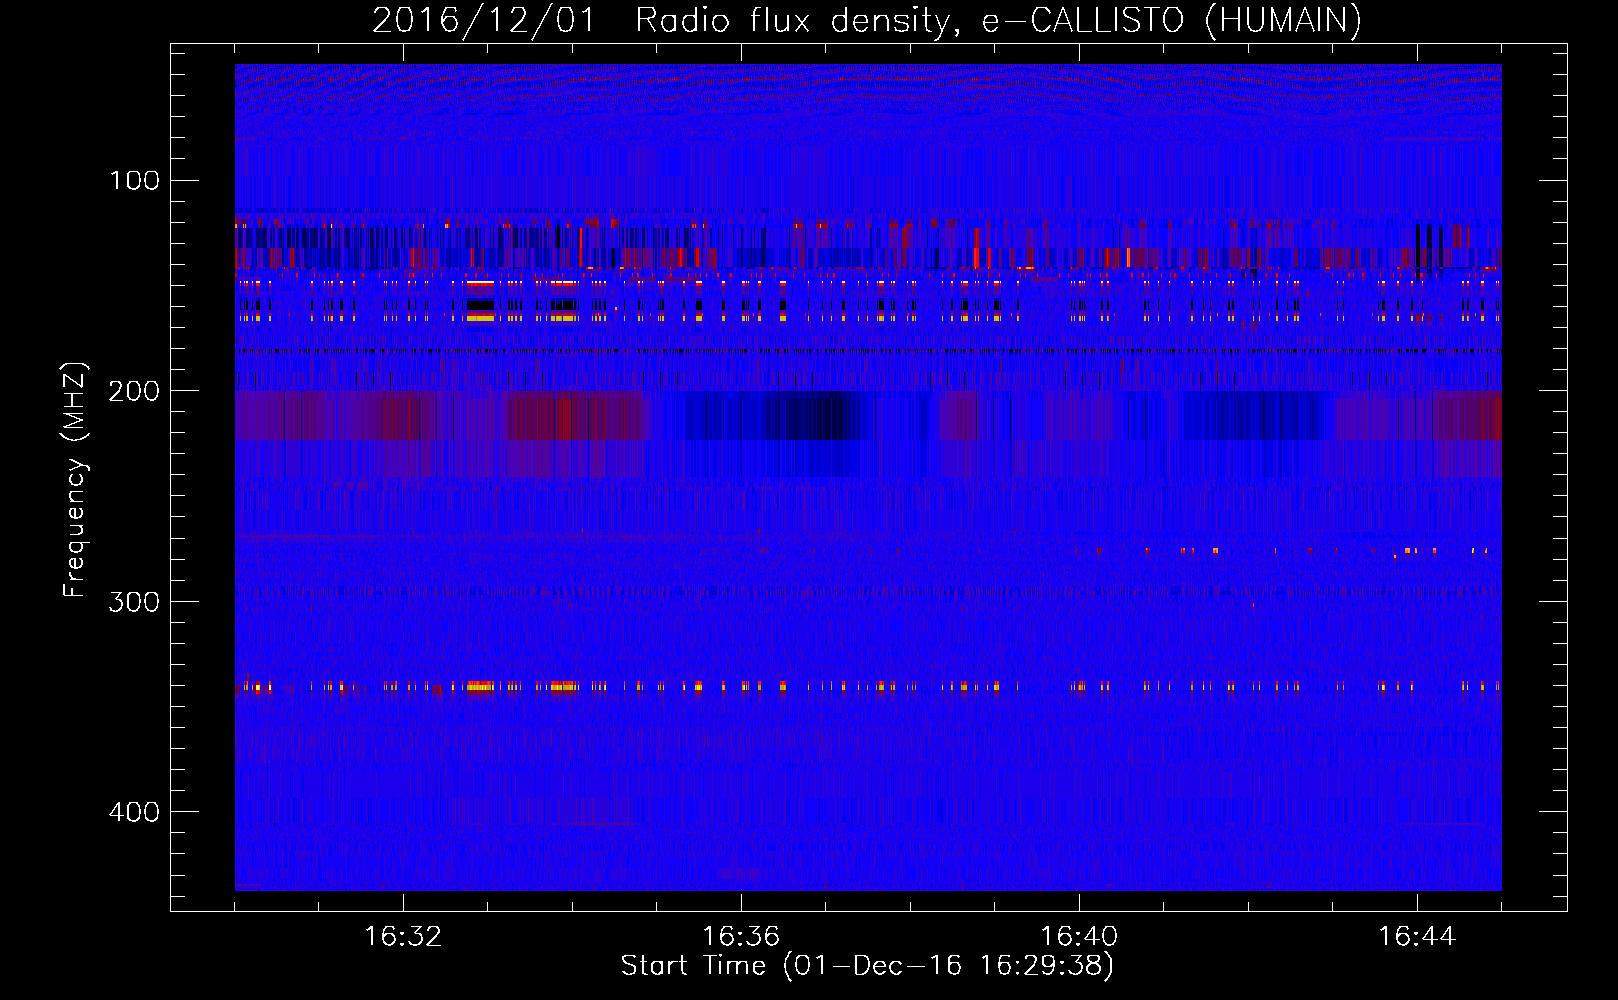Image resolution: width=1618 pixels, height=1000 pixels.
Task: Click the '300' frequency tick label
Action: click(x=134, y=601)
